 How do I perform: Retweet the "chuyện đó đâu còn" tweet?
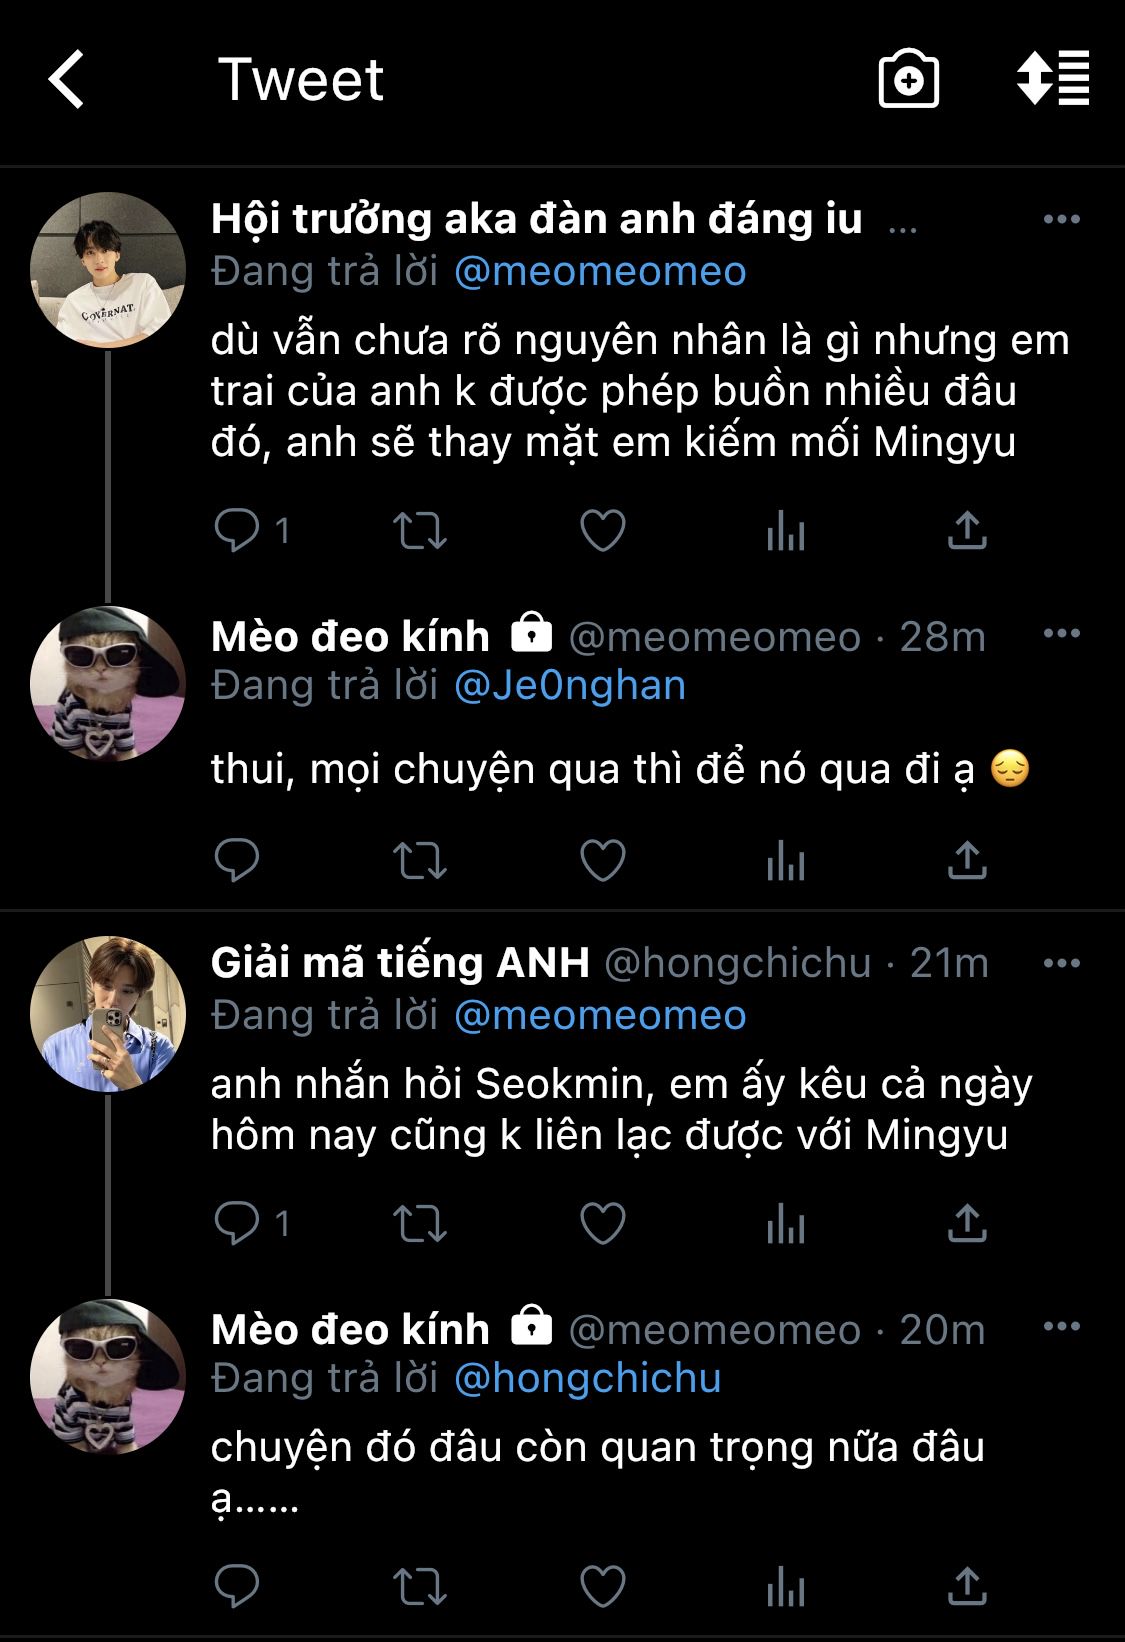tap(419, 1586)
